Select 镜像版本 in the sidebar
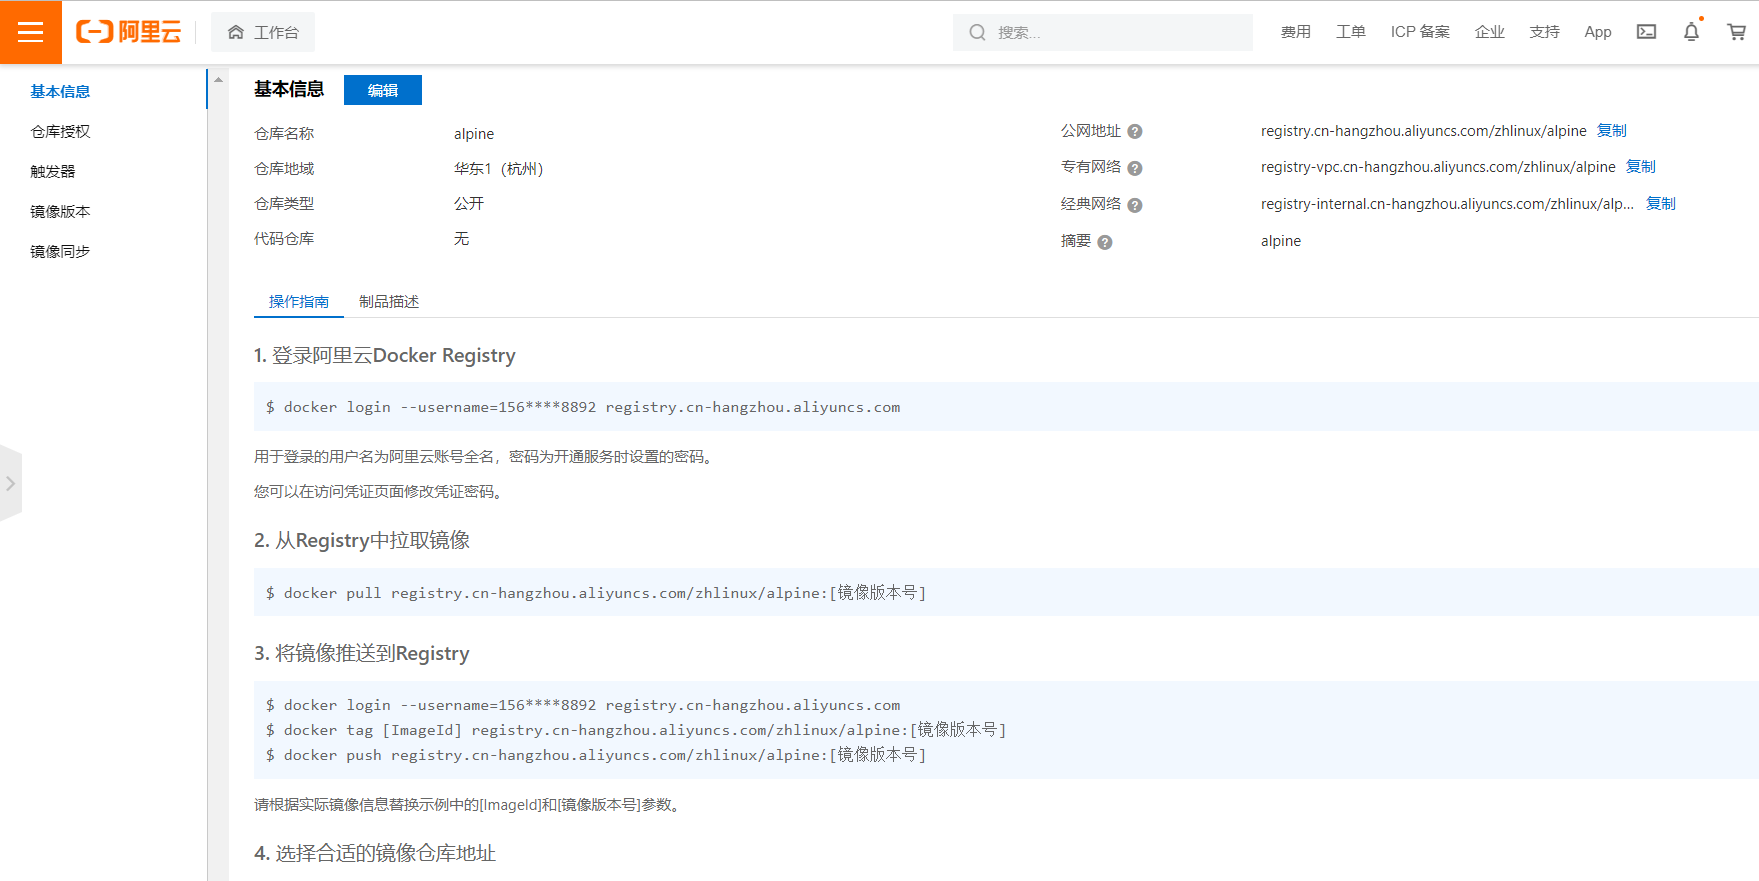 [60, 211]
